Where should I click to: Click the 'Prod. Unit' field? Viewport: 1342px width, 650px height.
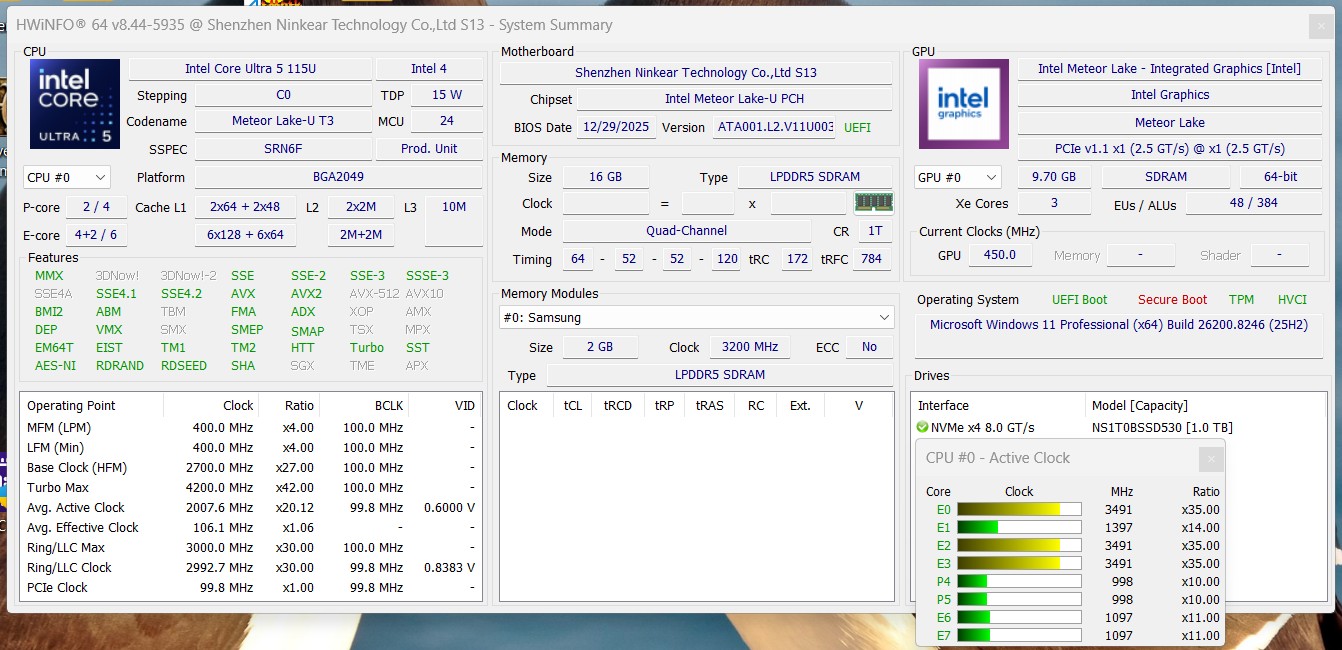pos(429,148)
